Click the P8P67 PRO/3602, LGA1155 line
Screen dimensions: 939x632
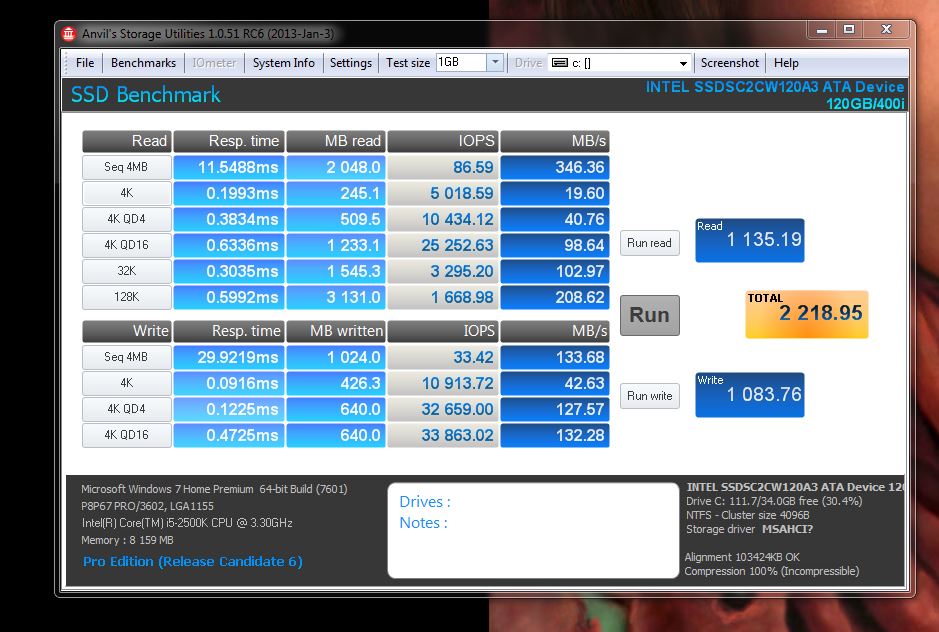coord(147,506)
